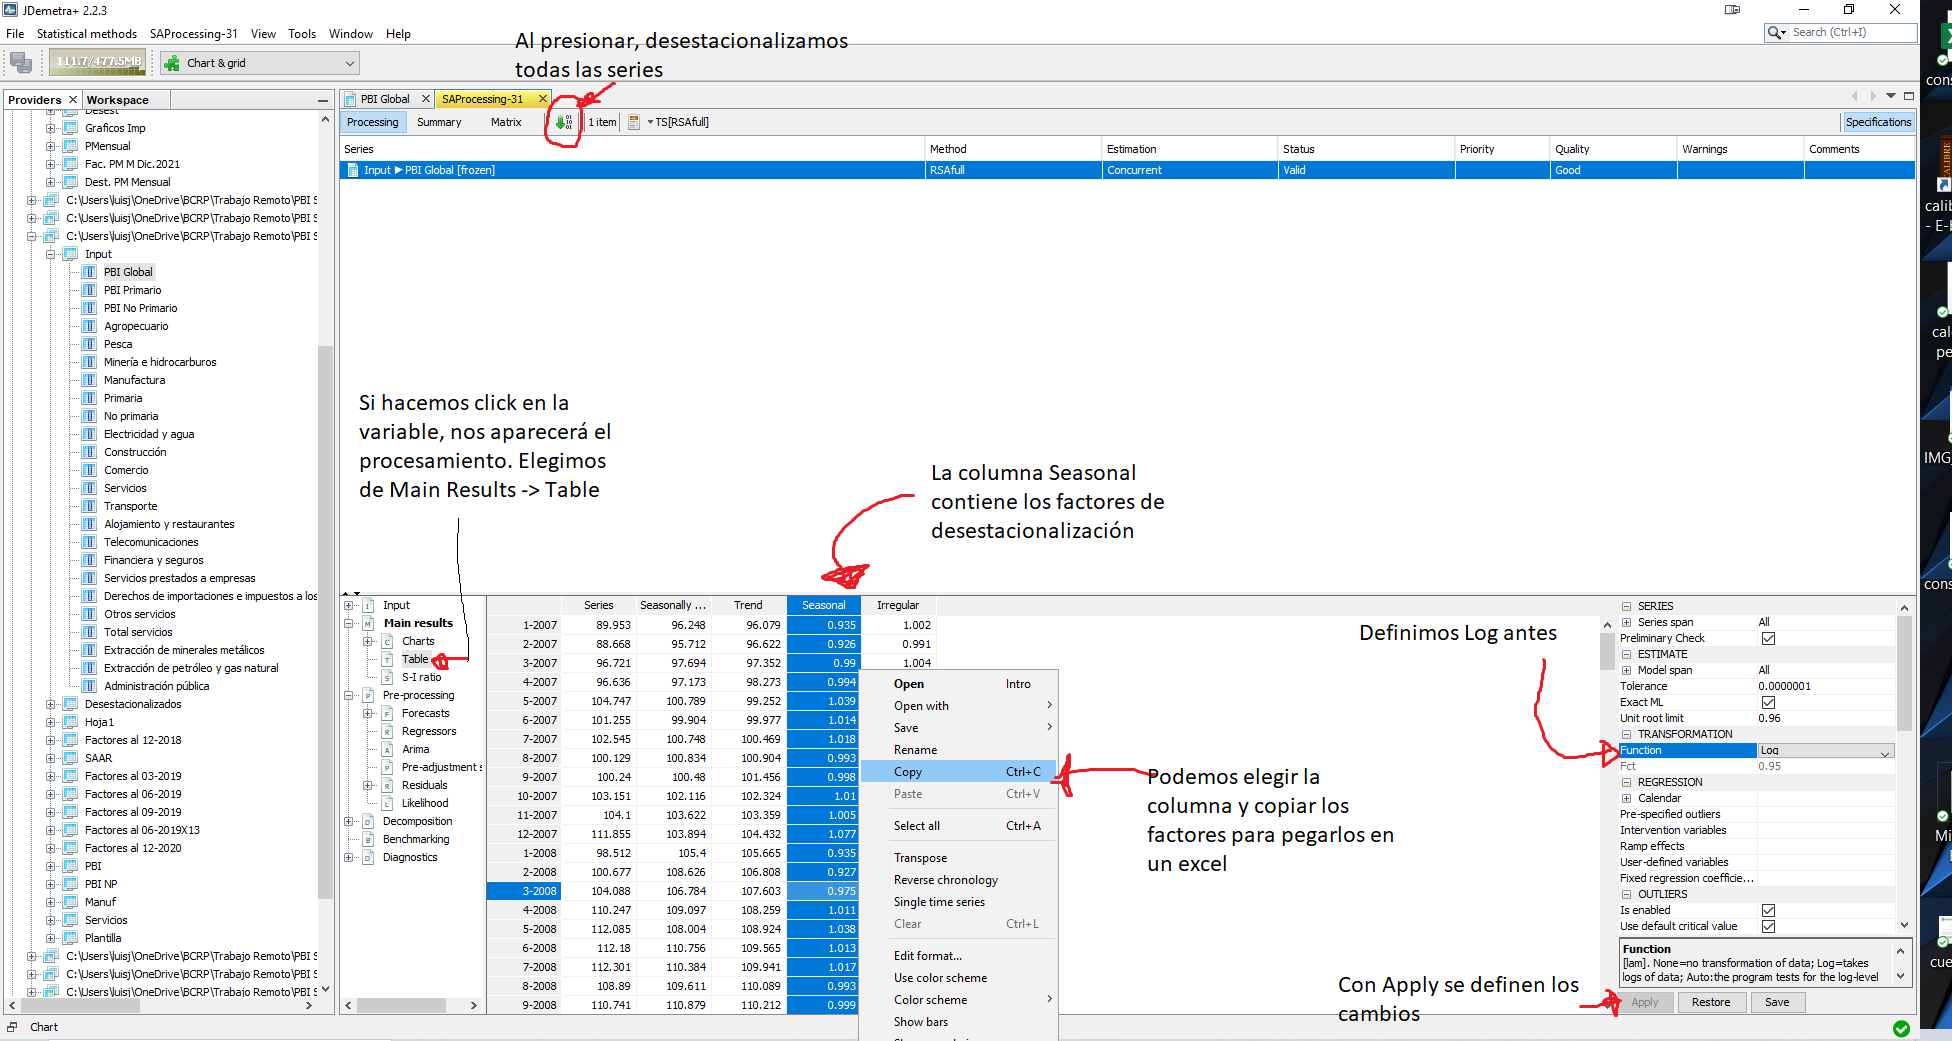Click the green status check icon at bottom right
The height and width of the screenshot is (1041, 1952).
[1901, 1028]
